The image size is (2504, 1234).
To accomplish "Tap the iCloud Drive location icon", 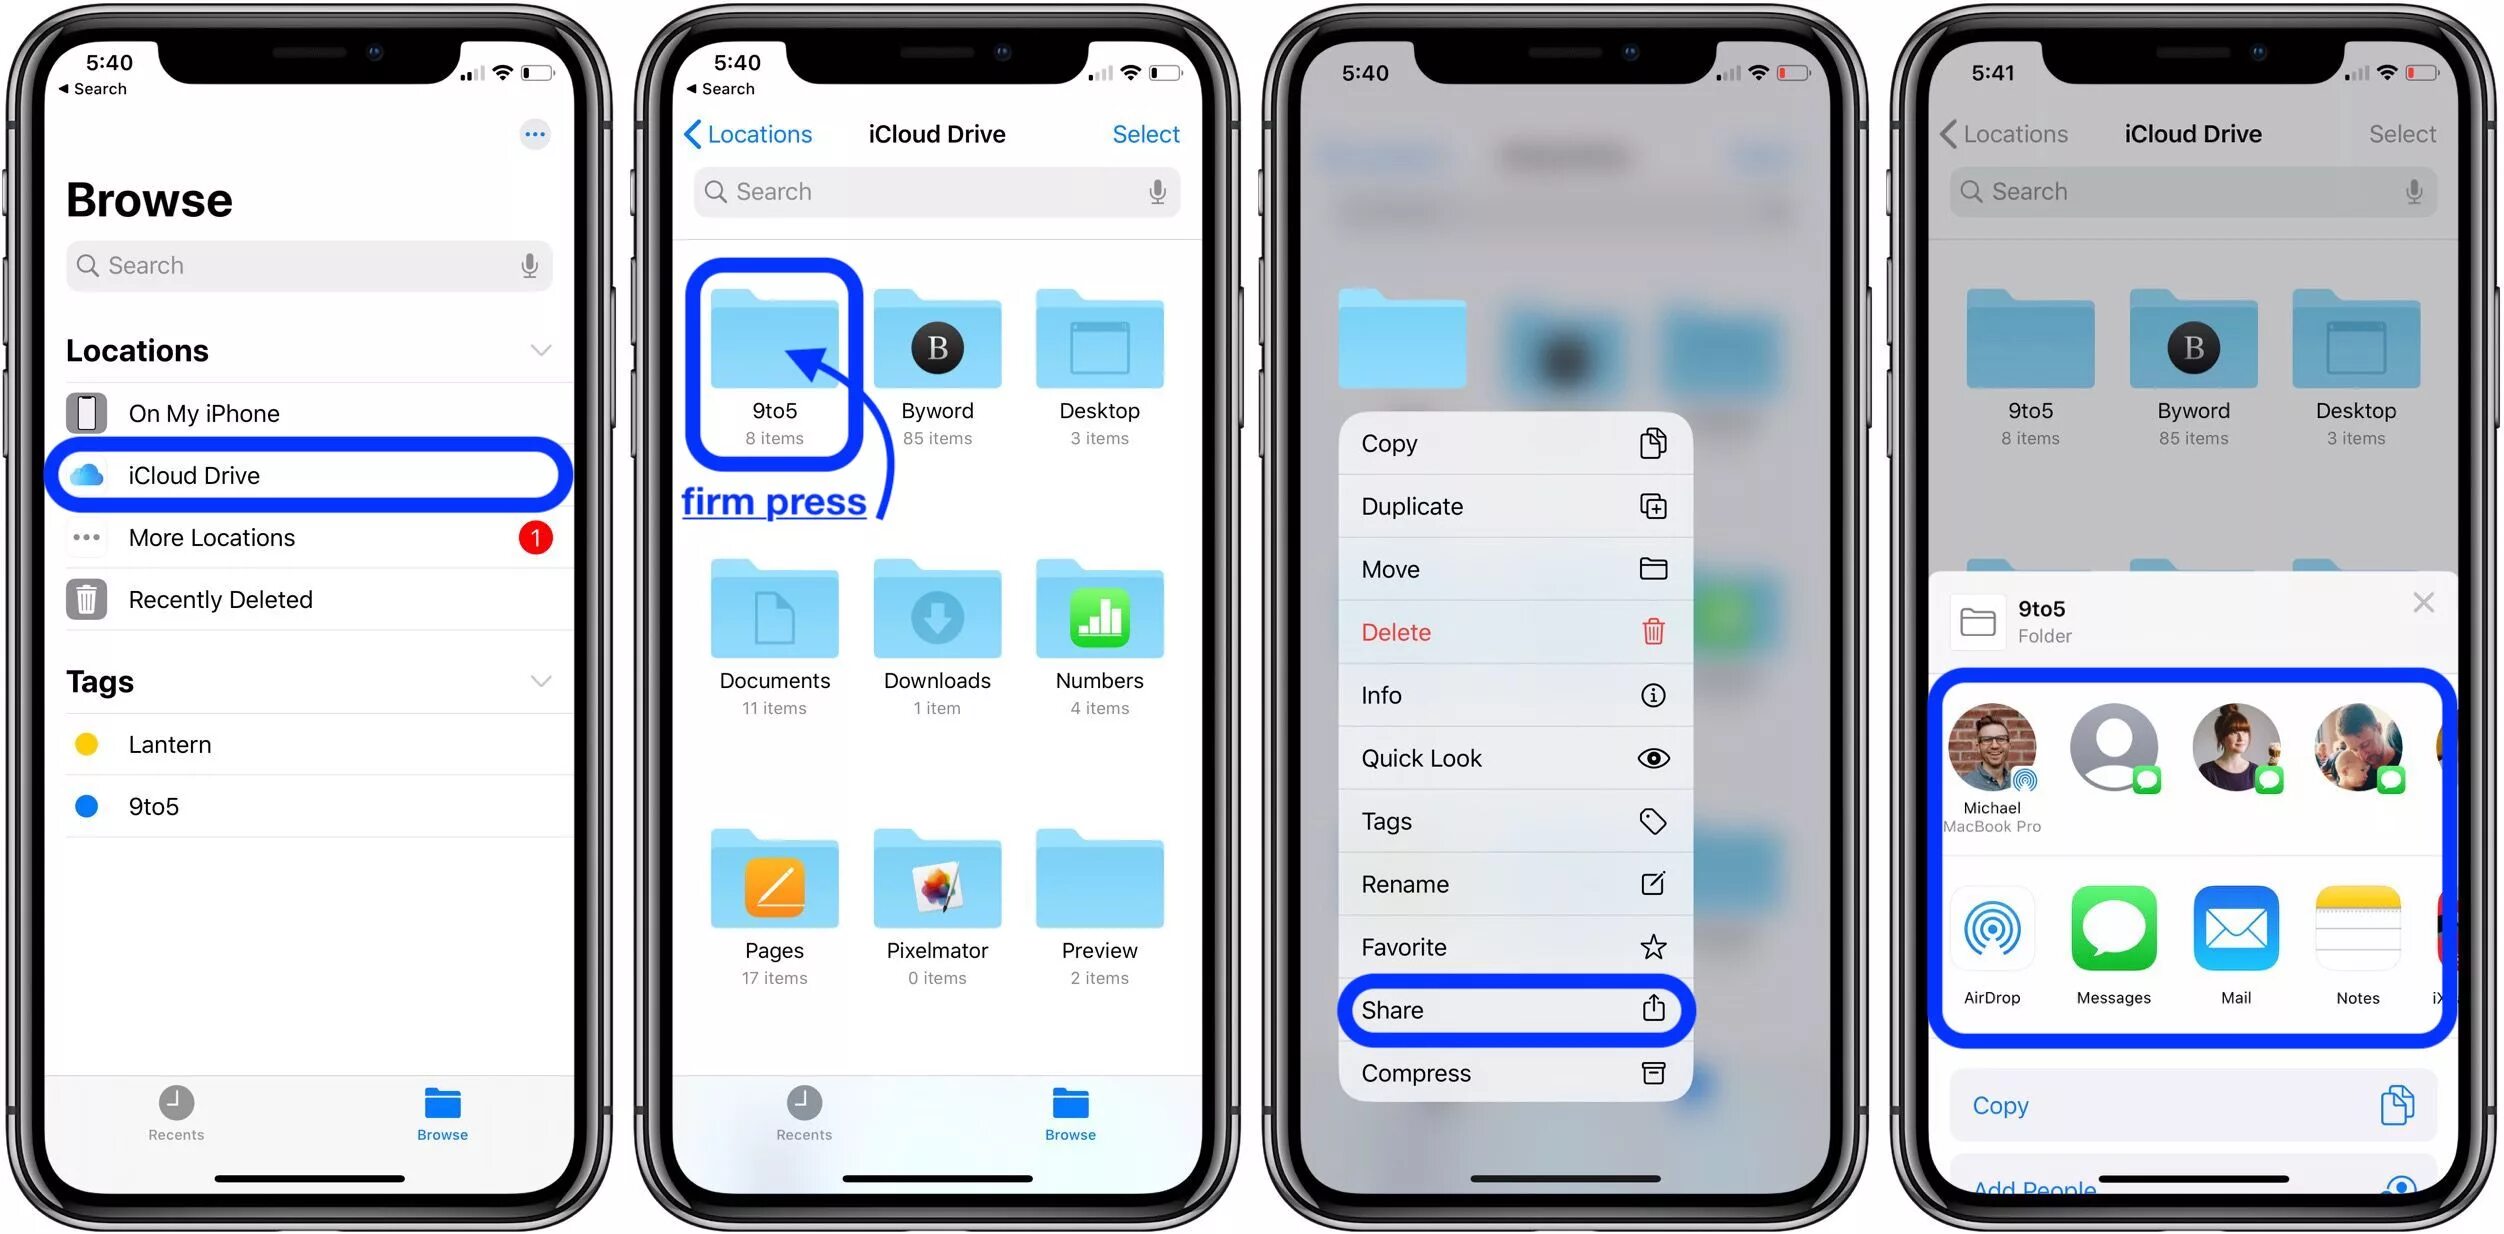I will click(85, 474).
